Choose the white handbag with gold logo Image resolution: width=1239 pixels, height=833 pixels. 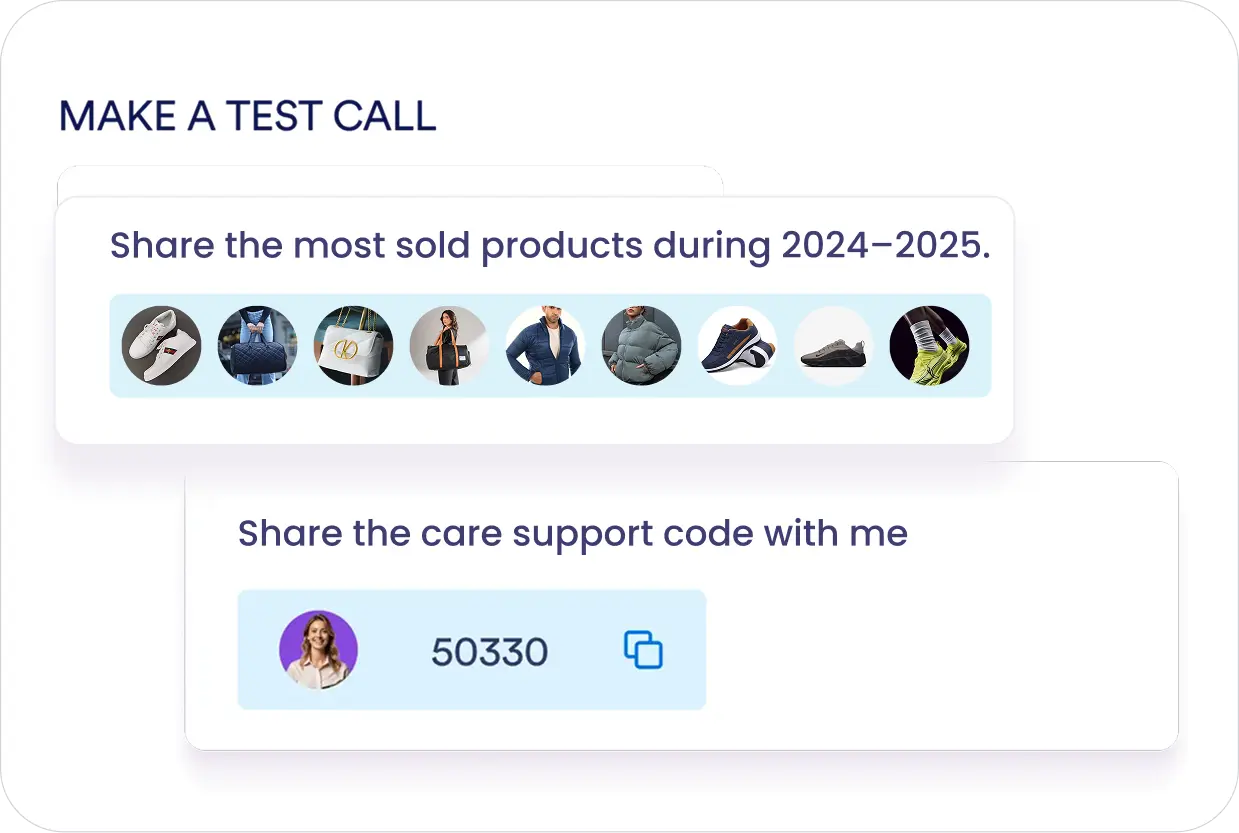[354, 346]
